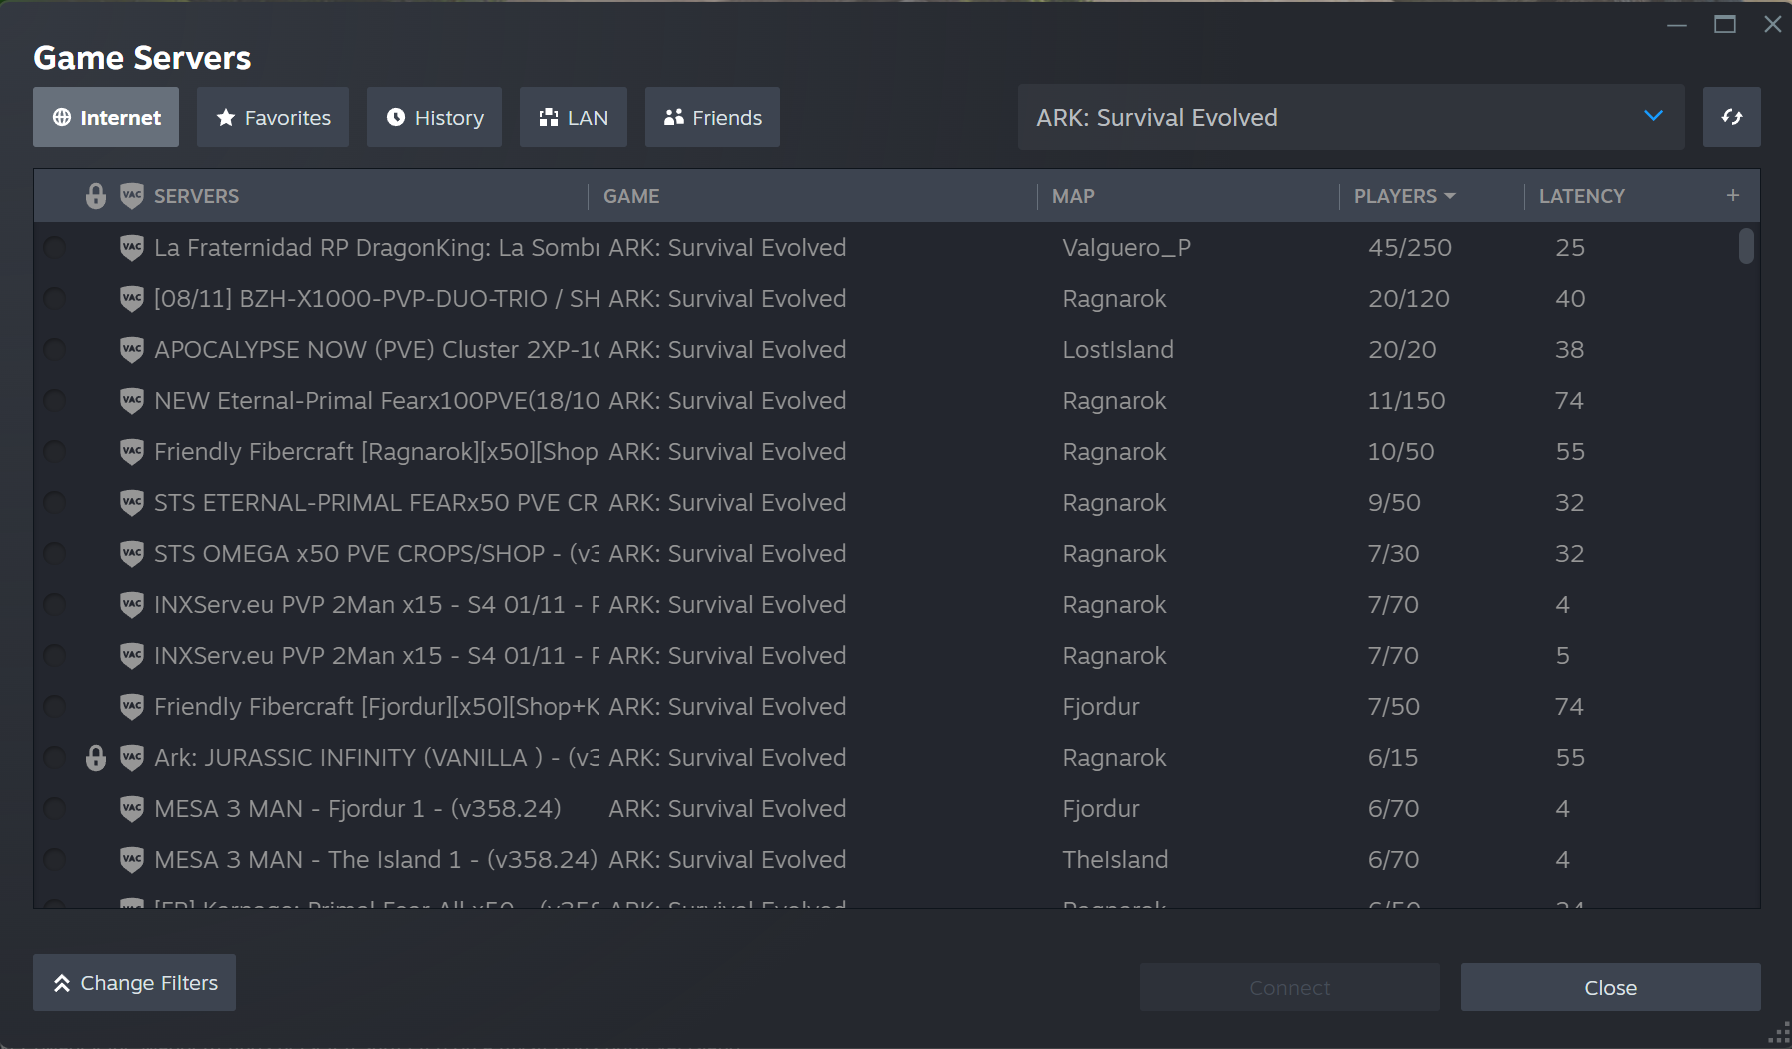Image resolution: width=1792 pixels, height=1049 pixels.
Task: Click VAC shield on MESA The Island row
Action: tap(132, 860)
